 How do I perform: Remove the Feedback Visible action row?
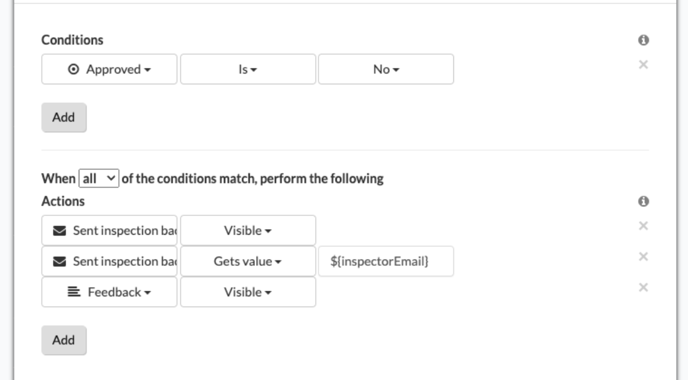pos(643,287)
